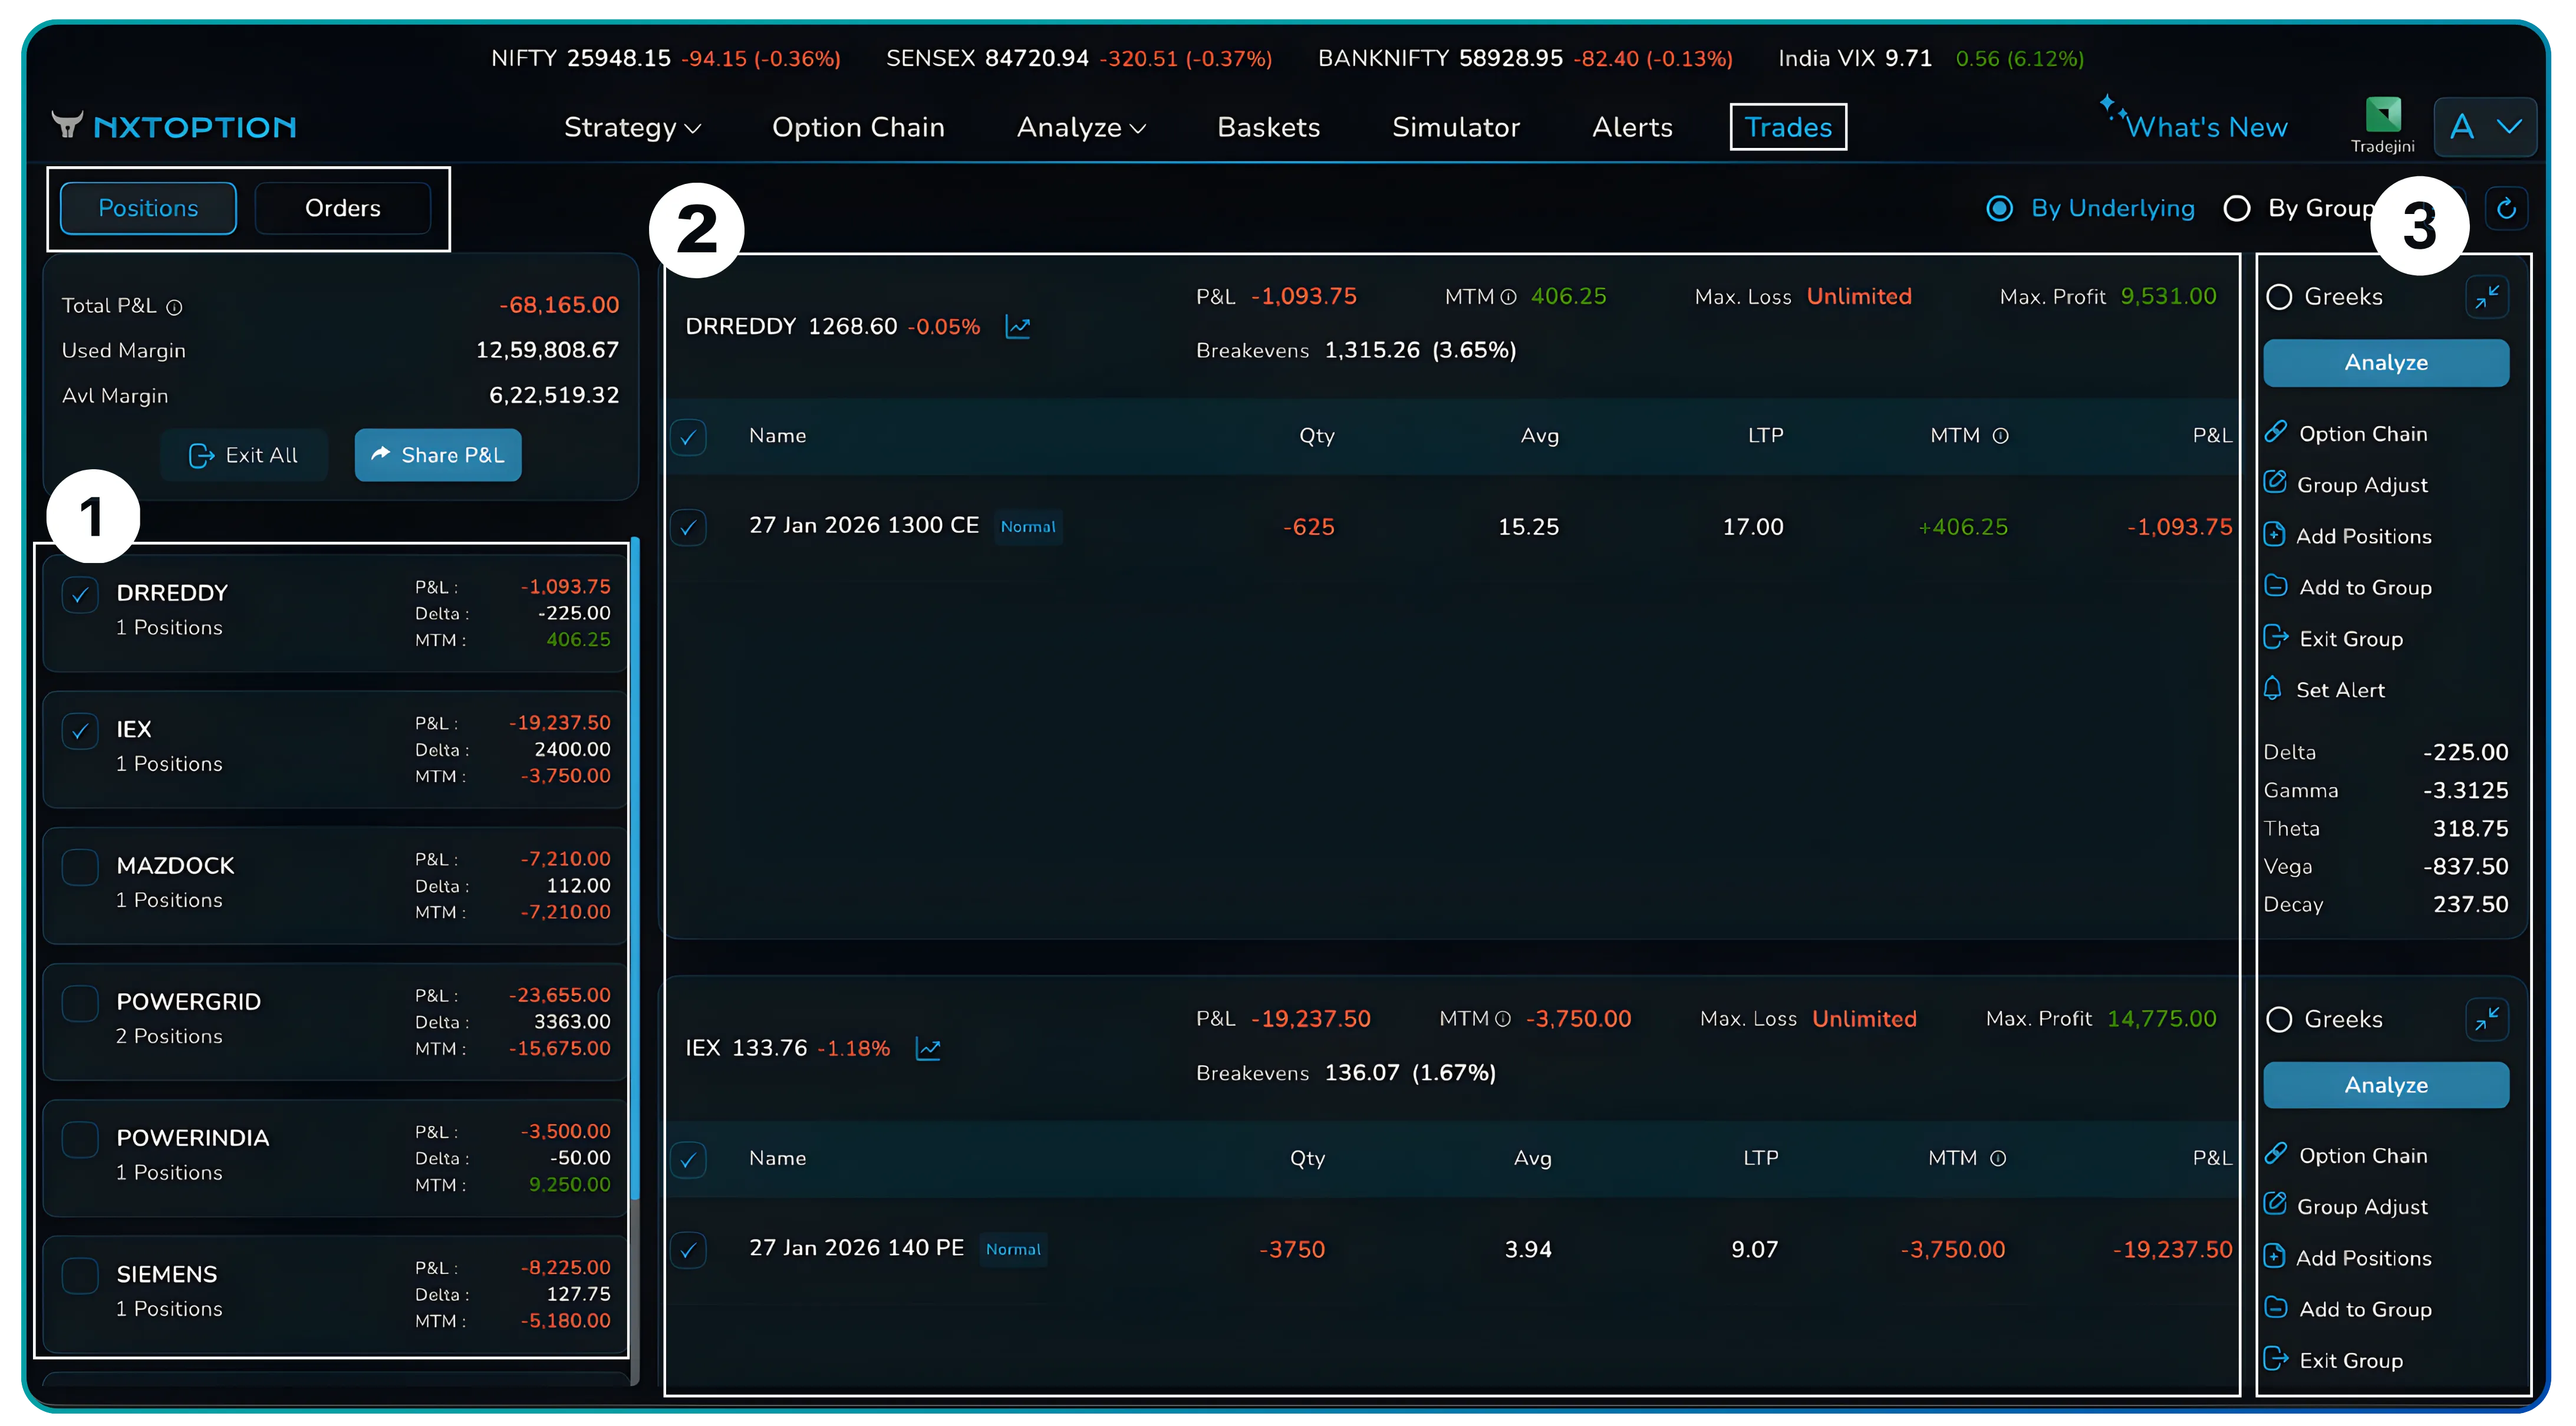Click the Set Alert bell icon
This screenshot has height=1426, width=2576.
[2274, 689]
